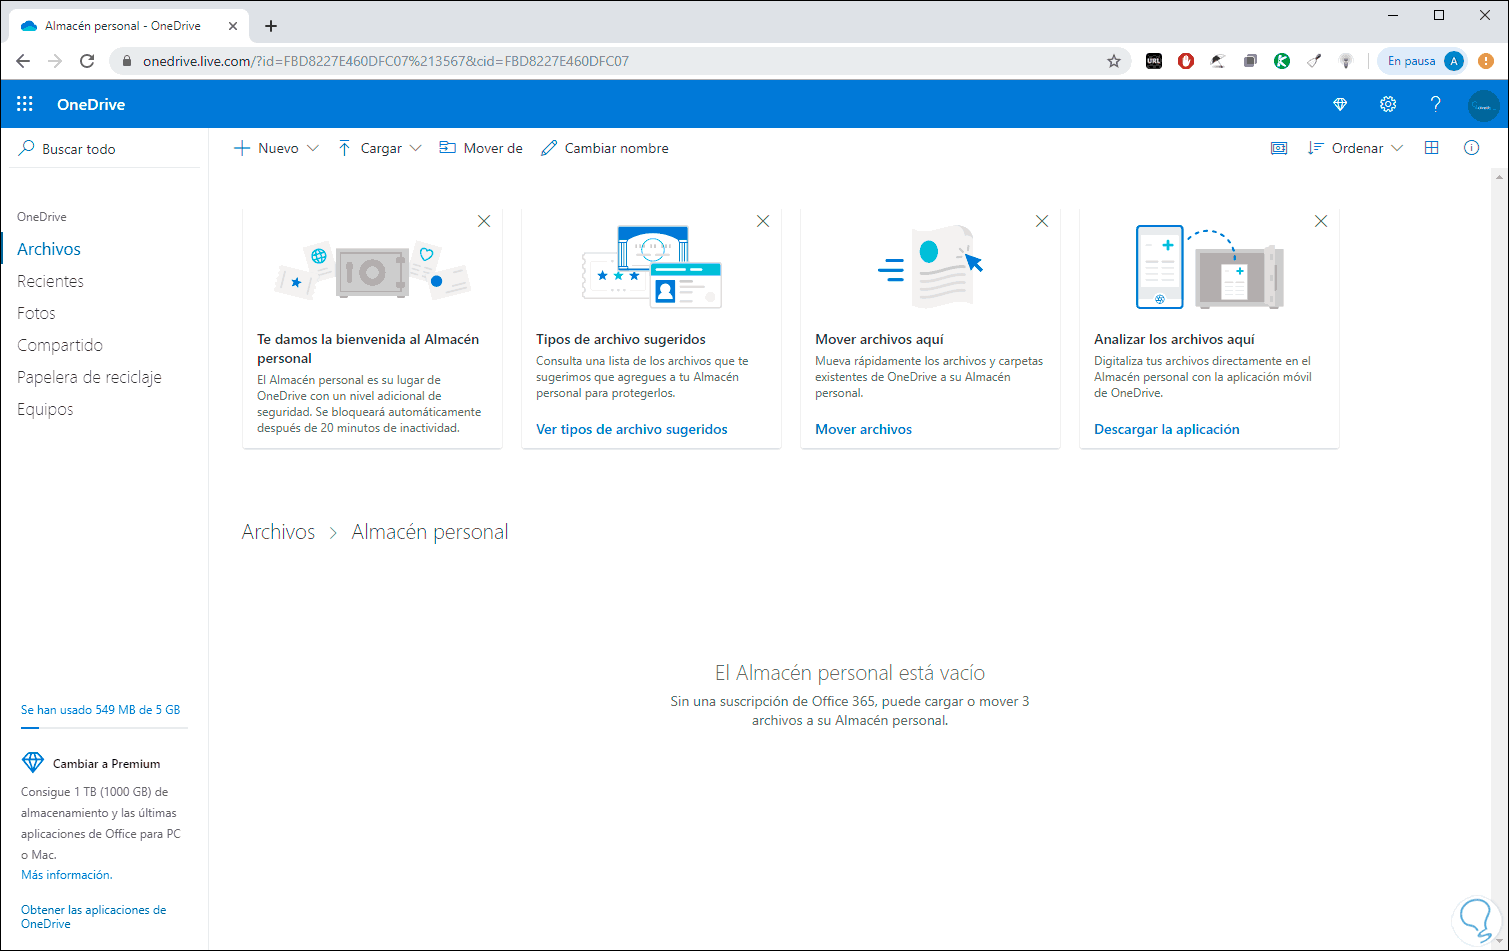Image resolution: width=1509 pixels, height=951 pixels.
Task: Click the lock vault icon in the toolbar
Action: [1279, 148]
